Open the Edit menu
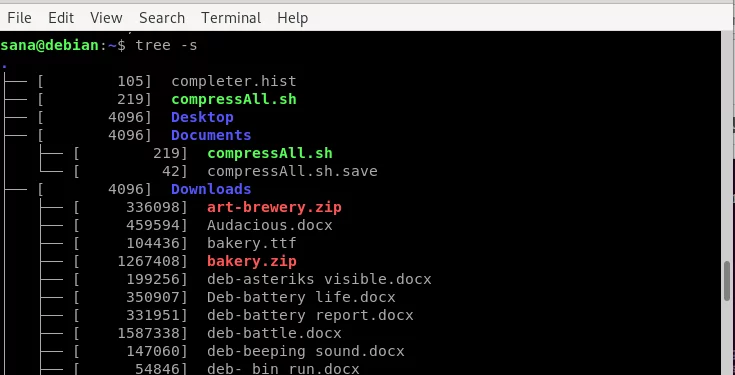The height and width of the screenshot is (375, 735). 61,18
